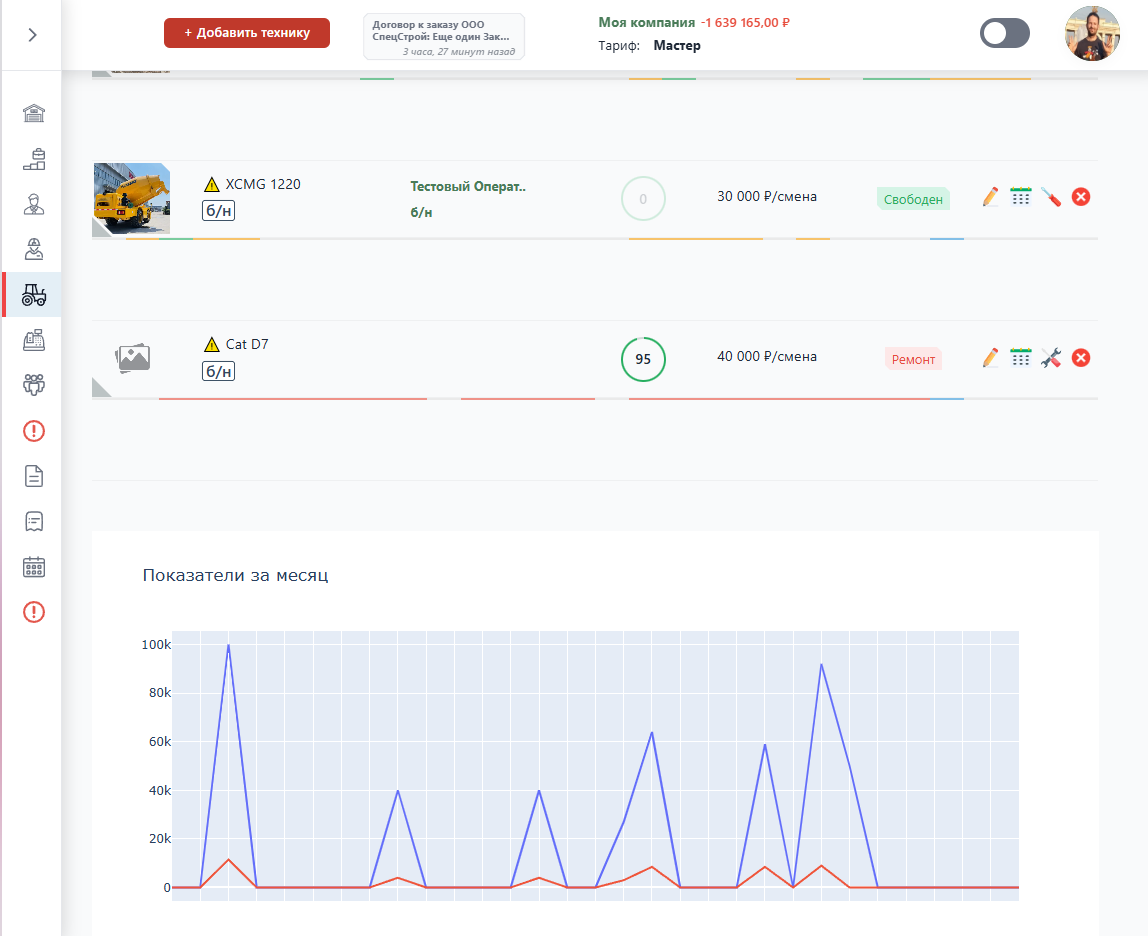Click the Cat D7 image placeholder
The height and width of the screenshot is (936, 1148).
(133, 358)
